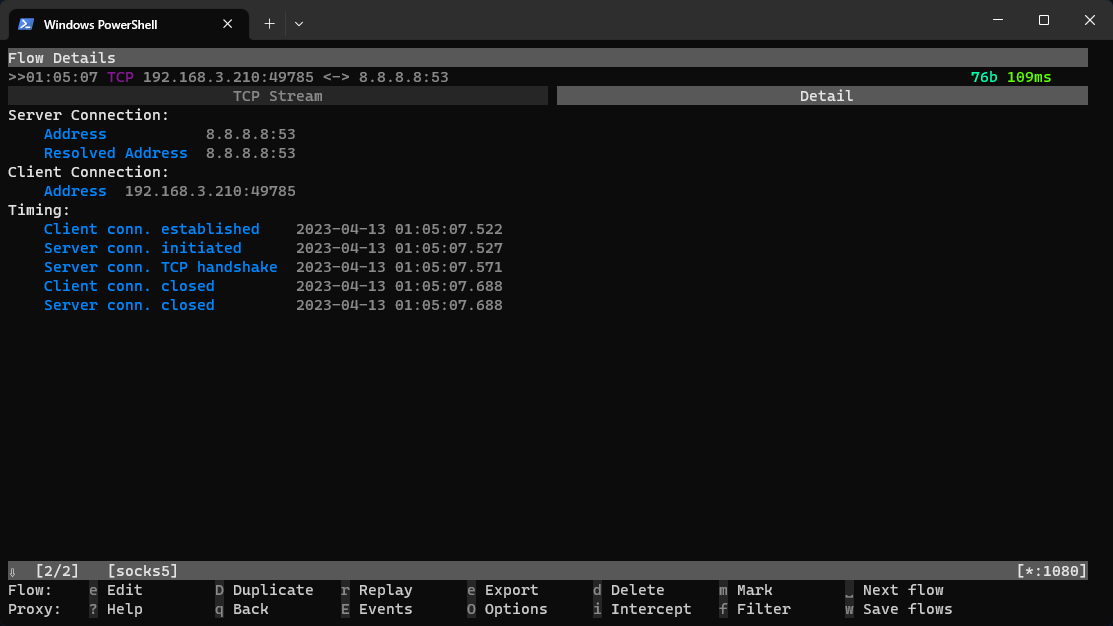Open the terminal tab chevron dropdown

[297, 23]
